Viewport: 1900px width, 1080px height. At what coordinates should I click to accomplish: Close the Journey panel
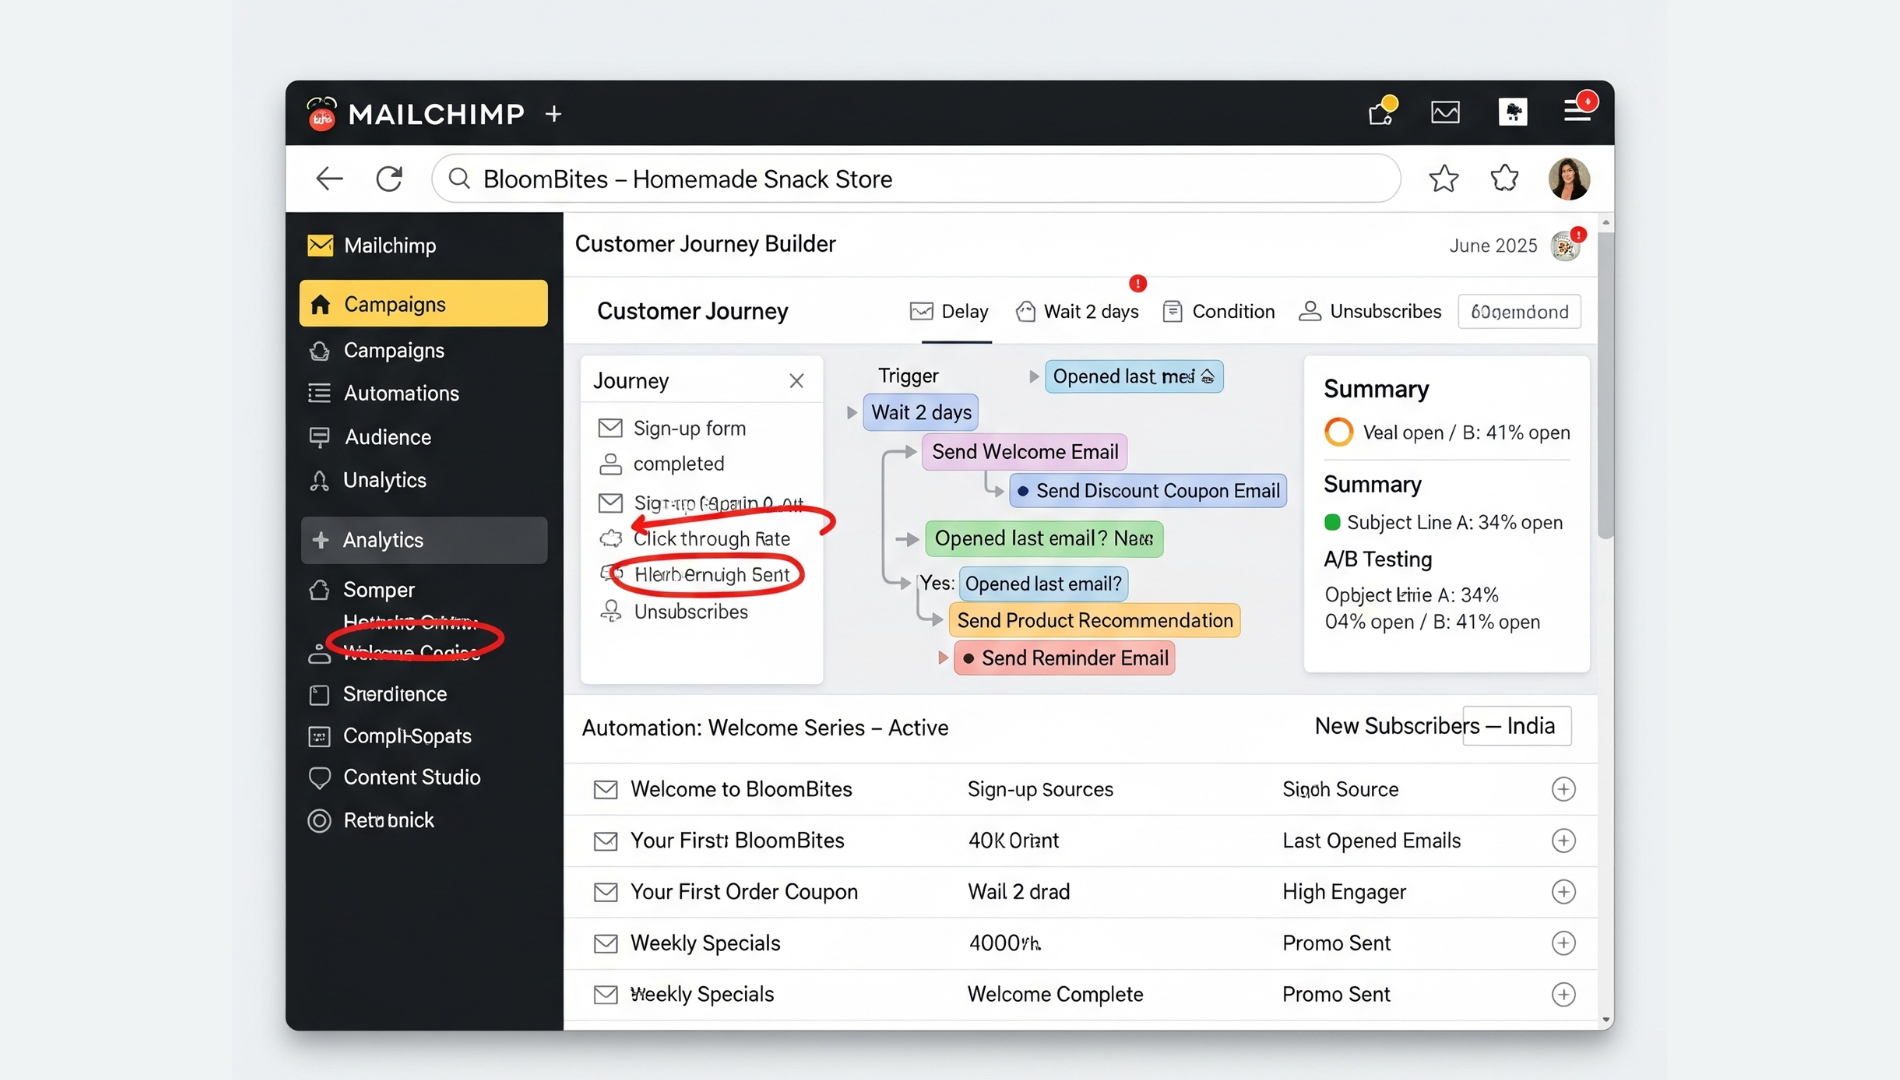(796, 381)
